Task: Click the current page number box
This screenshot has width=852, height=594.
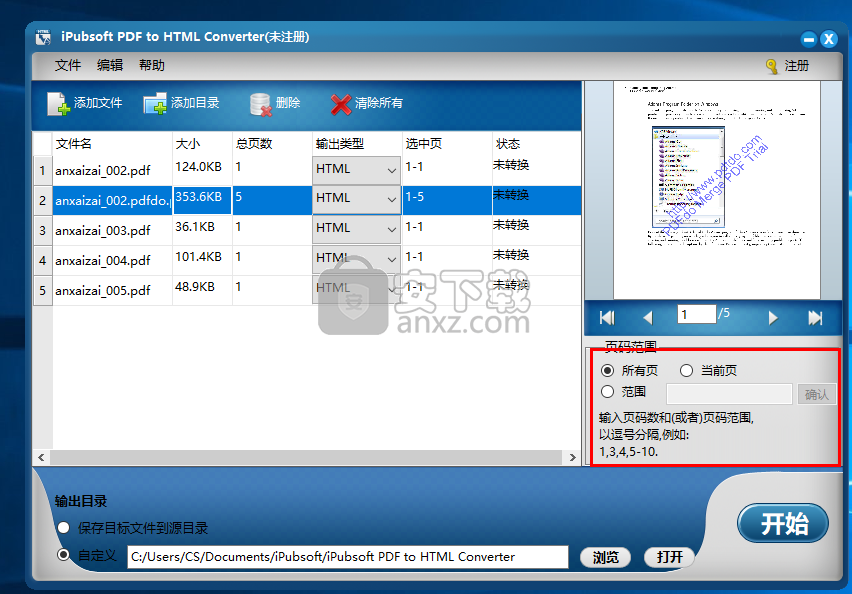Action: (x=697, y=314)
